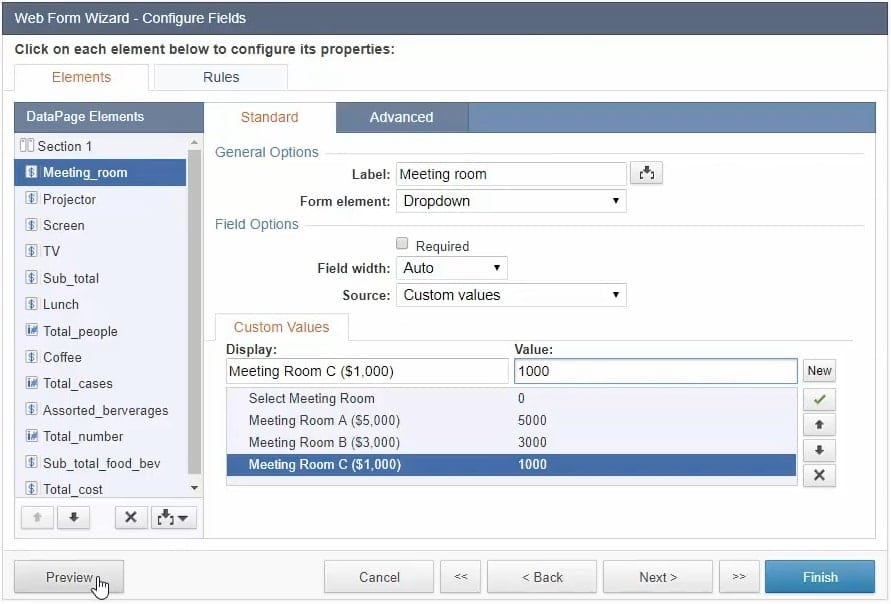Move DataPage element down in the list

[x=73, y=517]
